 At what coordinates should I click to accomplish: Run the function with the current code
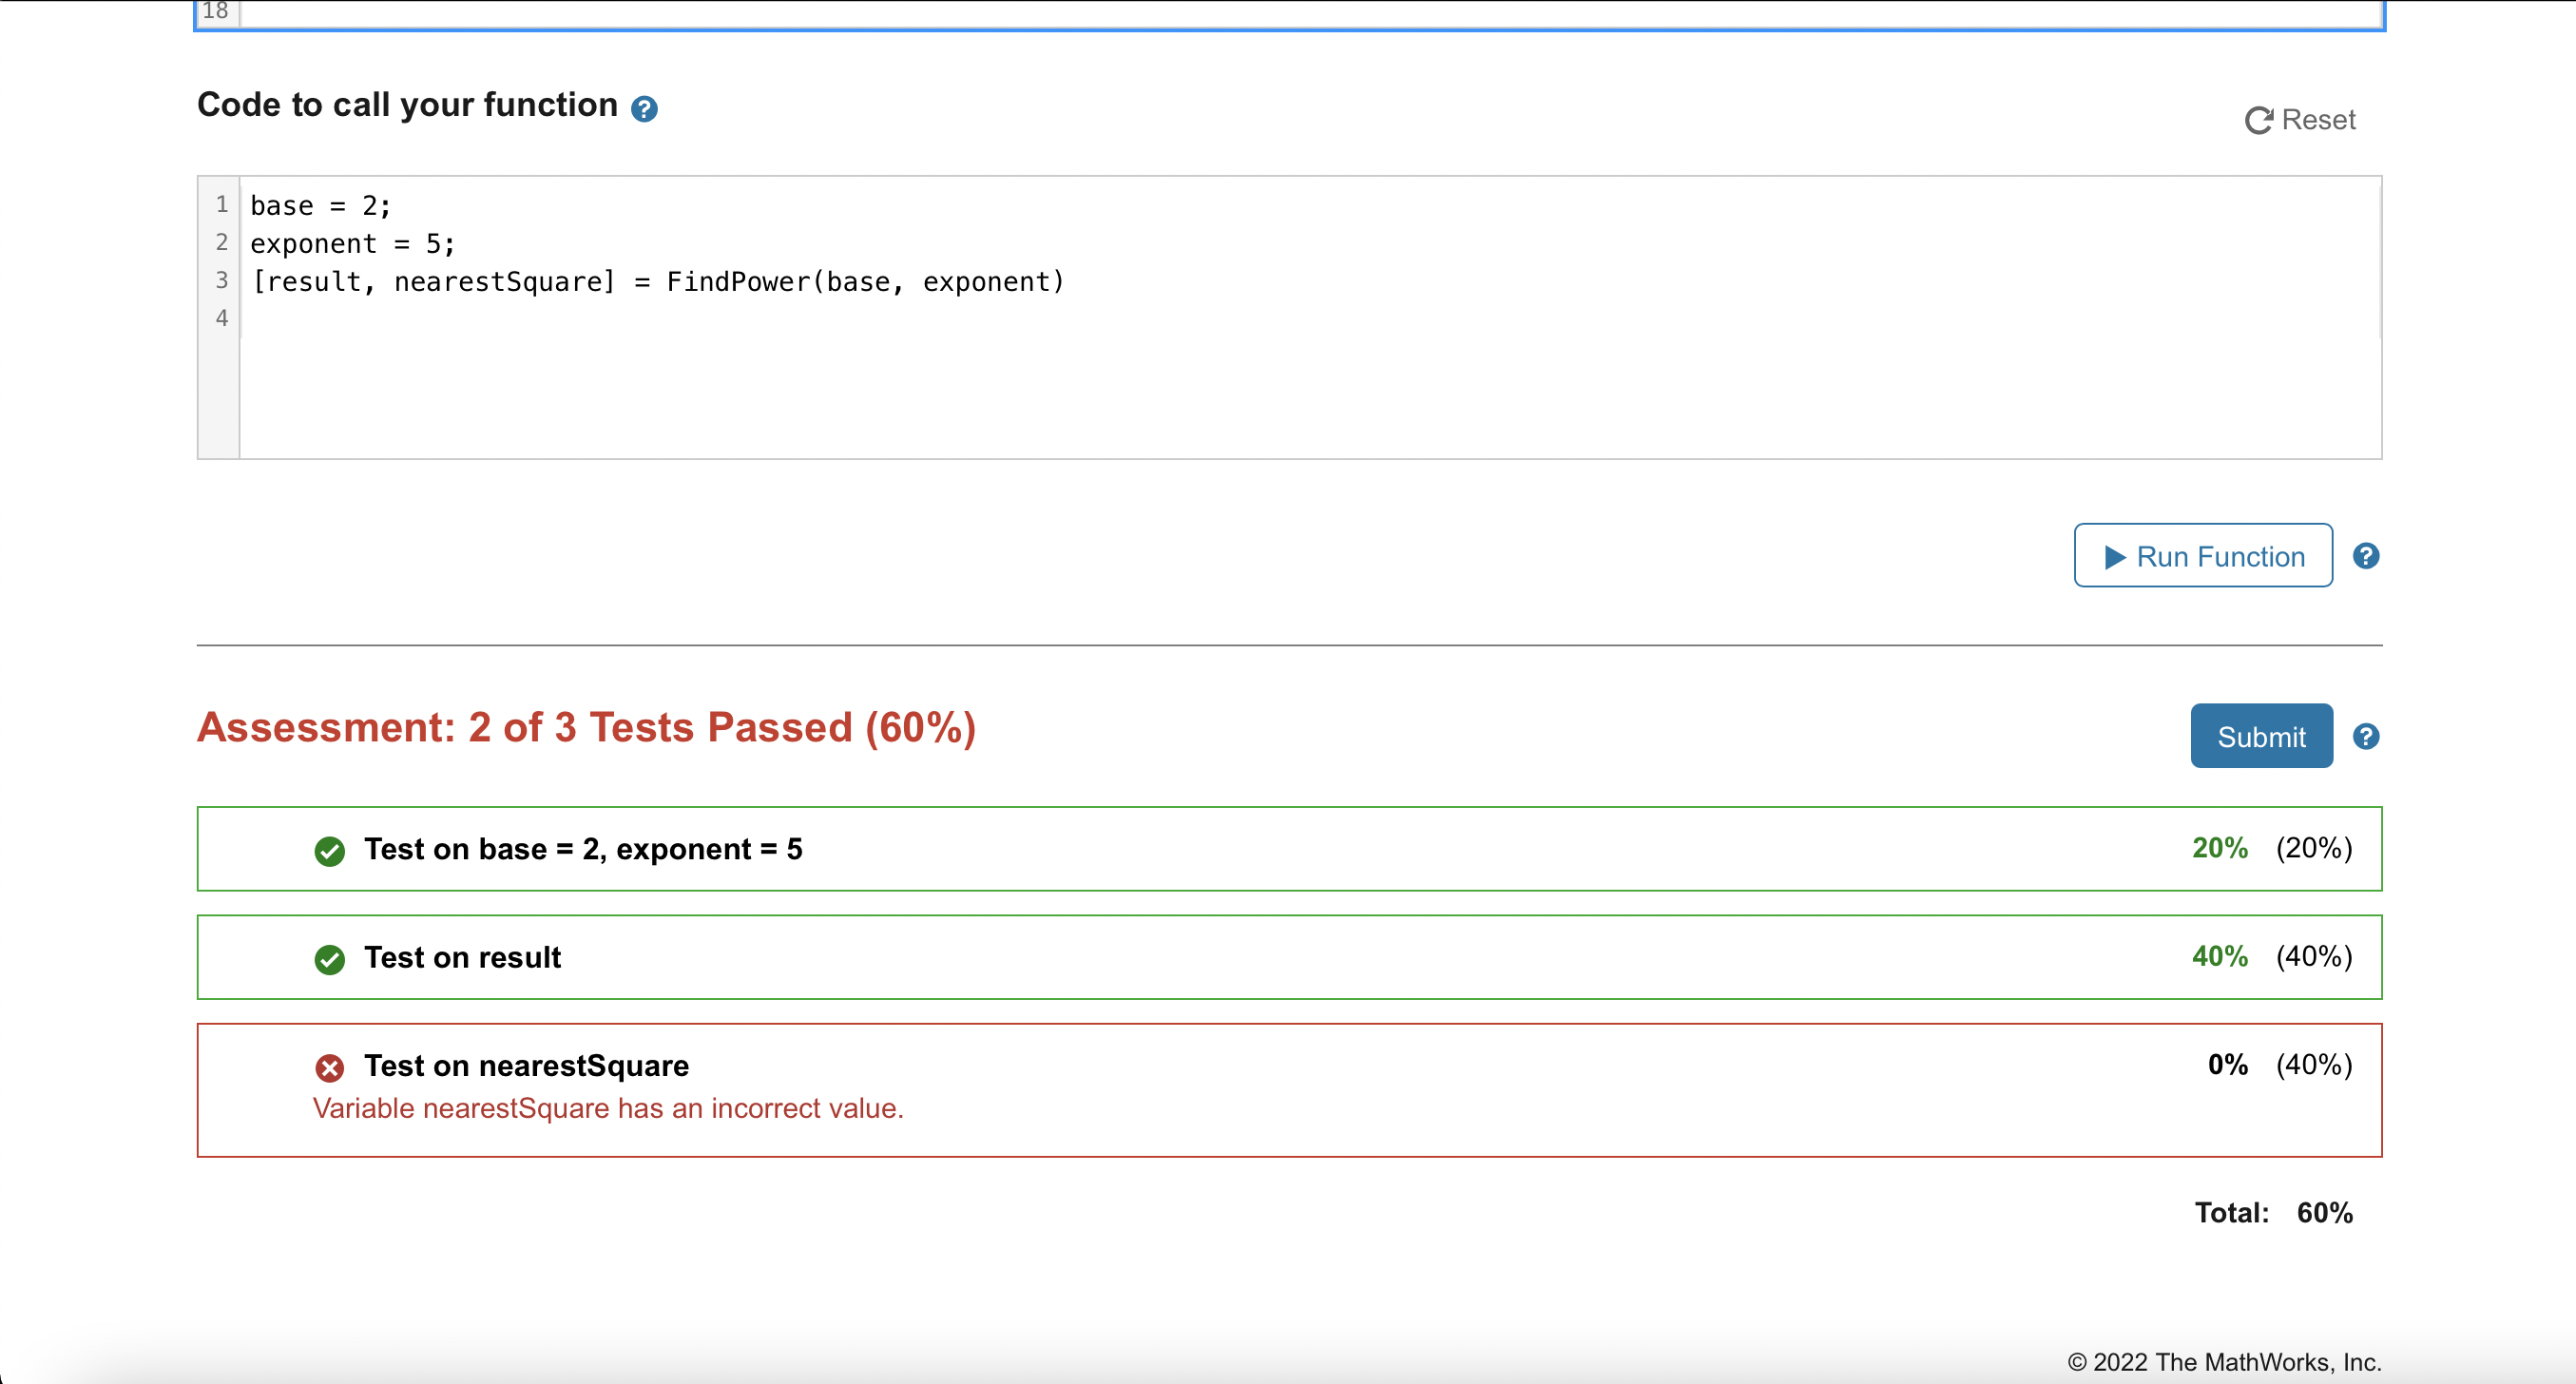tap(2202, 556)
